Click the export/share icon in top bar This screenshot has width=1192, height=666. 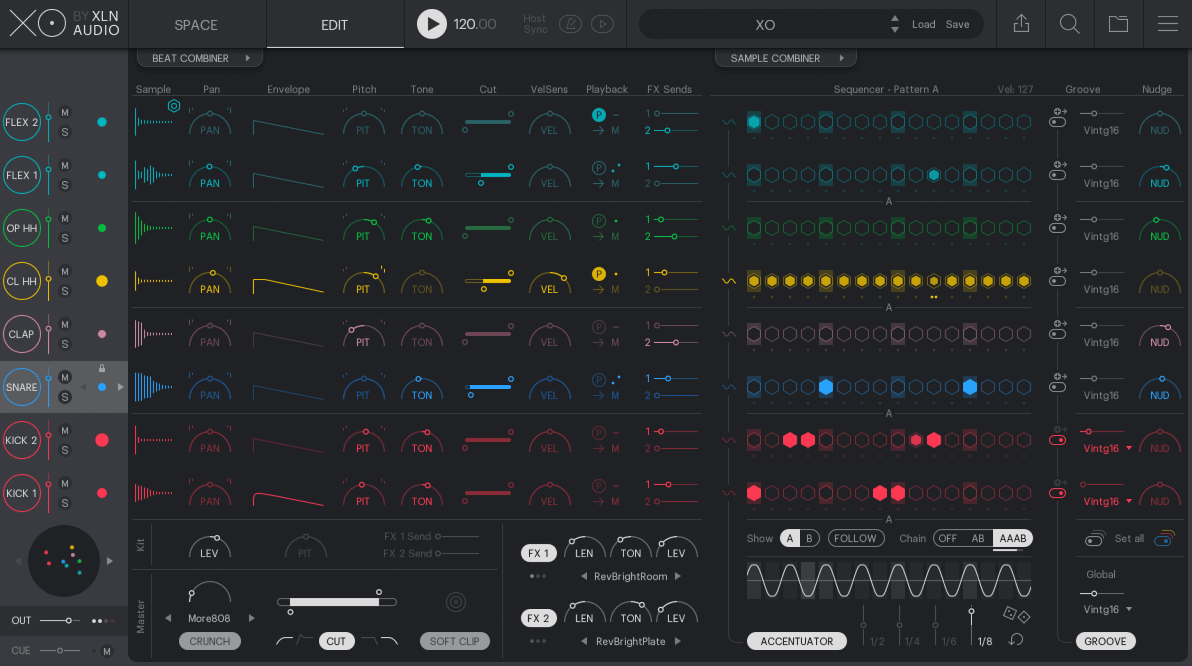(x=1021, y=24)
